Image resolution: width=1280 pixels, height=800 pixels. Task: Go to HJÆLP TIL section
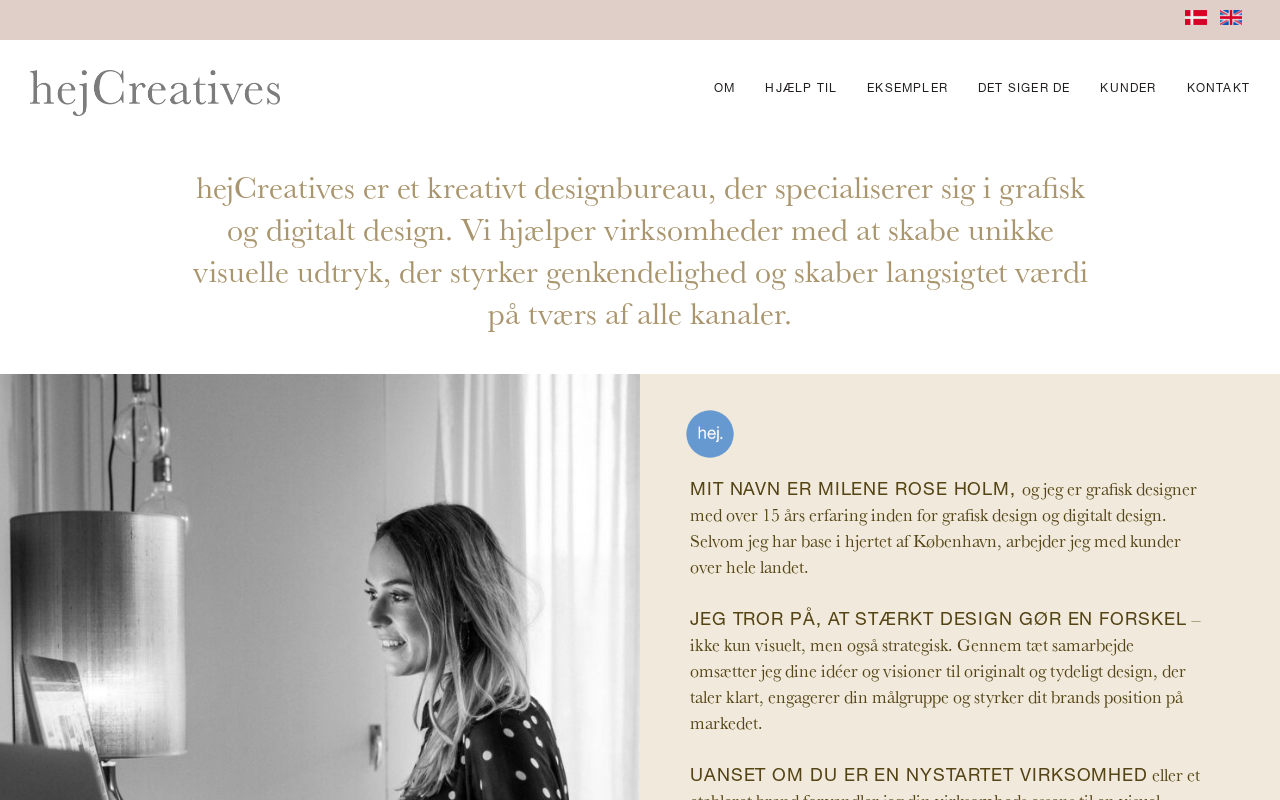[x=801, y=88]
